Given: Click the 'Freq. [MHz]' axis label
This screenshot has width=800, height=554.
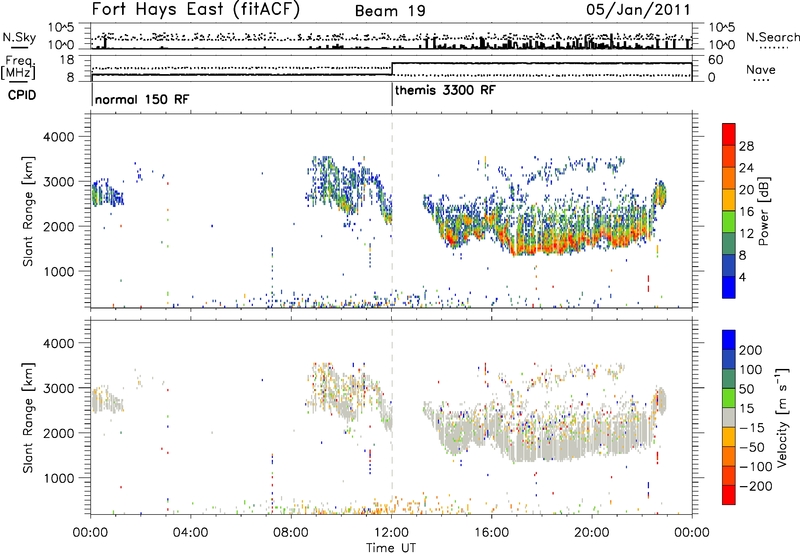Looking at the screenshot, I should tap(18, 67).
